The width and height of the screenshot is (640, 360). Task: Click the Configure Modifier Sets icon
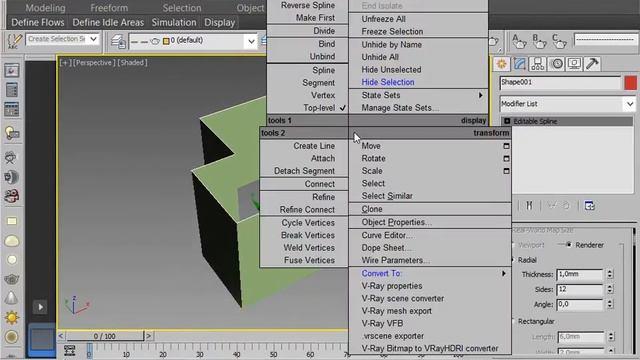click(x=589, y=206)
